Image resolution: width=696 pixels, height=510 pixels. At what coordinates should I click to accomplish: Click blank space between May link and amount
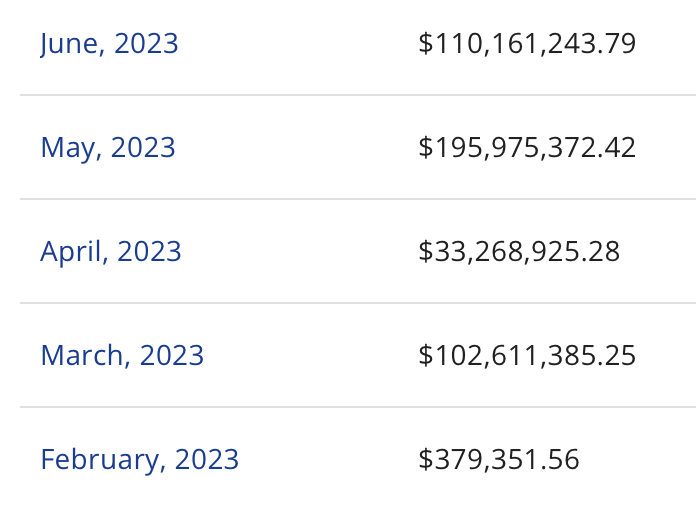[x=297, y=148]
